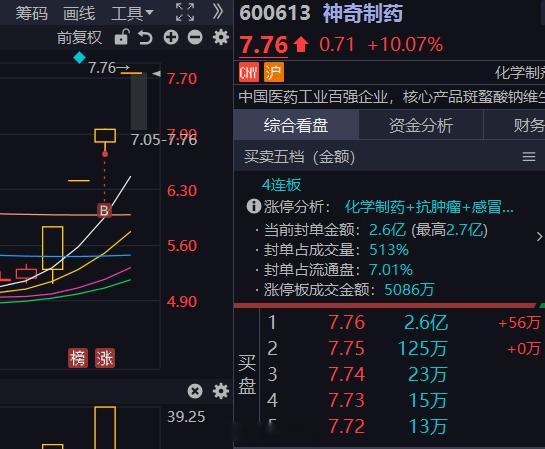Click the double chevron collapse arrow
The width and height of the screenshot is (545, 449).
(217, 11)
